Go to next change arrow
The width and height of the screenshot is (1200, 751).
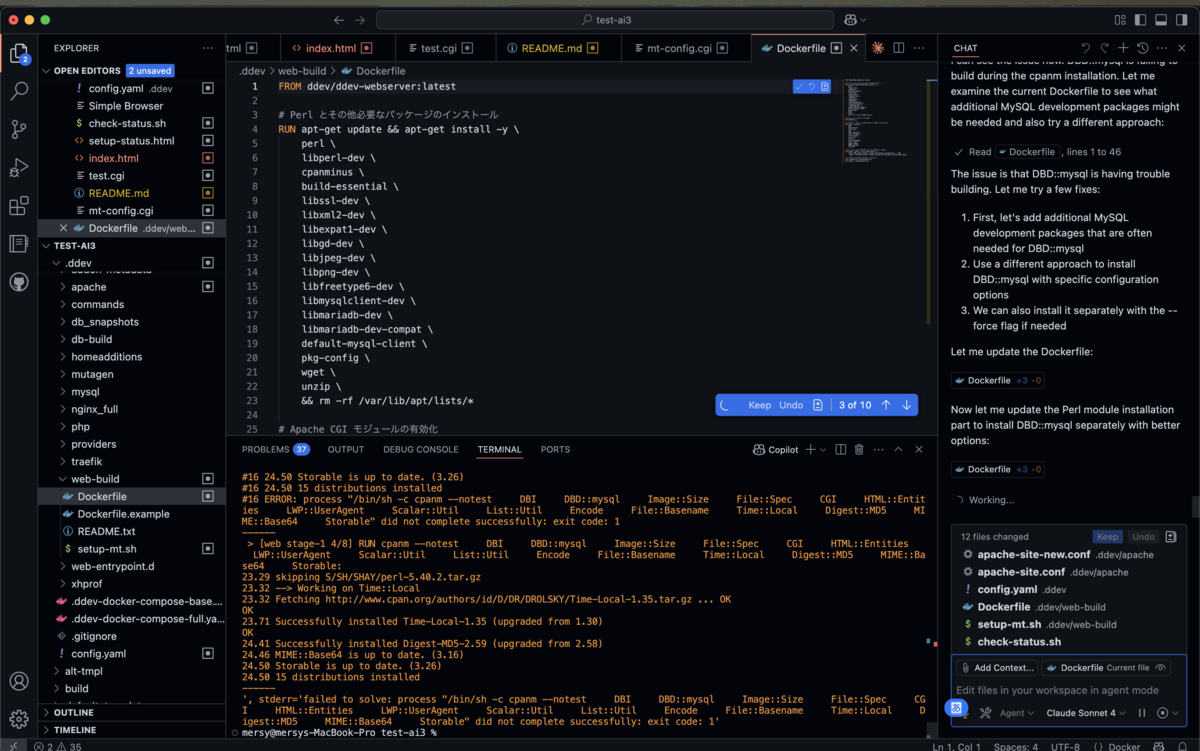[x=907, y=405]
